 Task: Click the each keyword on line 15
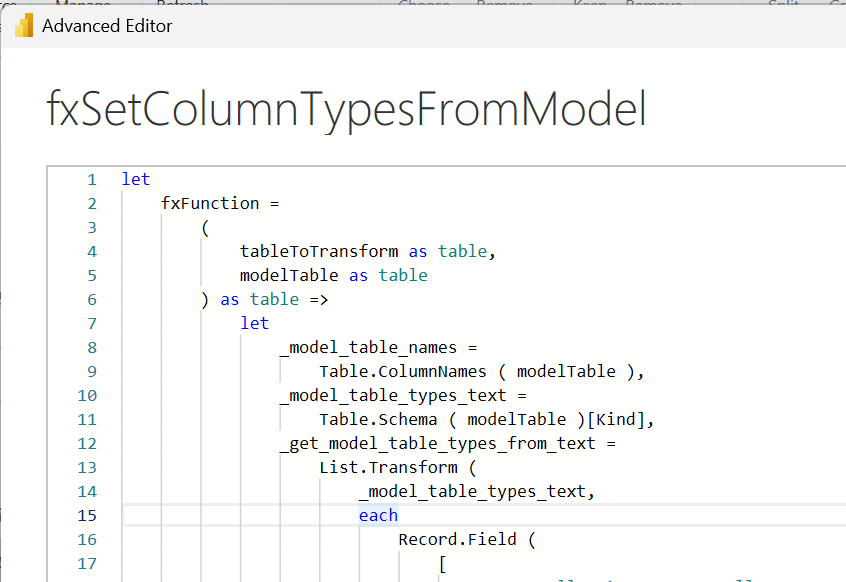378,515
